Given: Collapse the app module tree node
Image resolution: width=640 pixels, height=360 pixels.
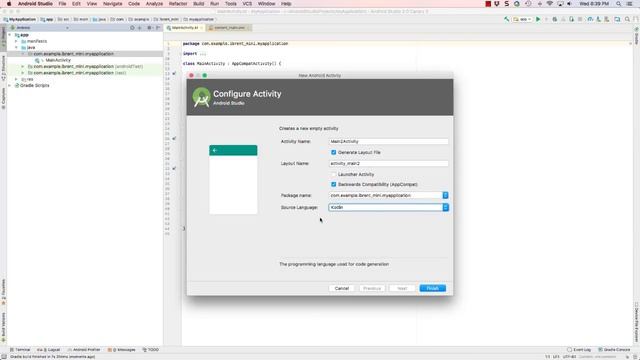Looking at the screenshot, I should tap(10, 35).
